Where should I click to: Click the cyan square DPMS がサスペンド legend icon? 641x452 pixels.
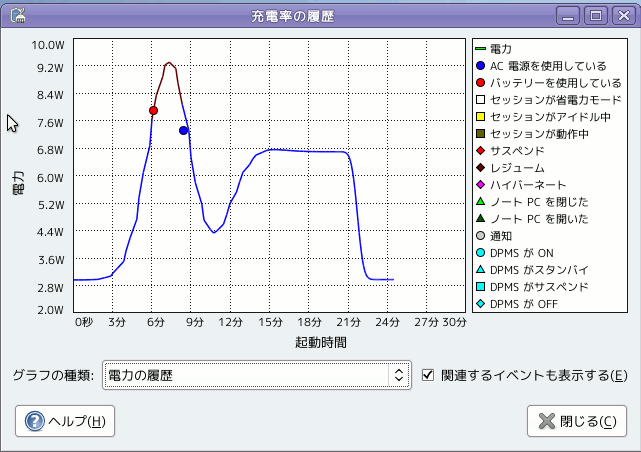(481, 287)
